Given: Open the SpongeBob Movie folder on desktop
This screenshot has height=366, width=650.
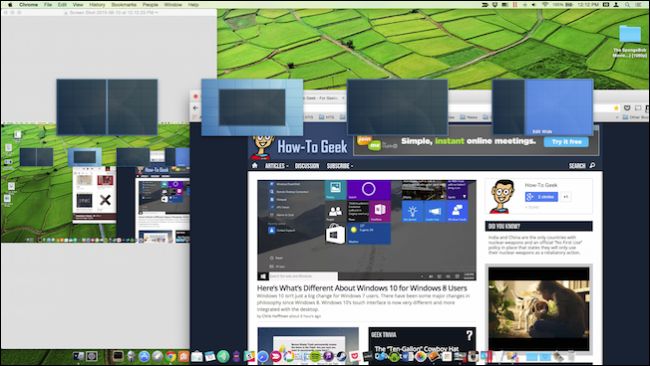Looking at the screenshot, I should coord(630,41).
